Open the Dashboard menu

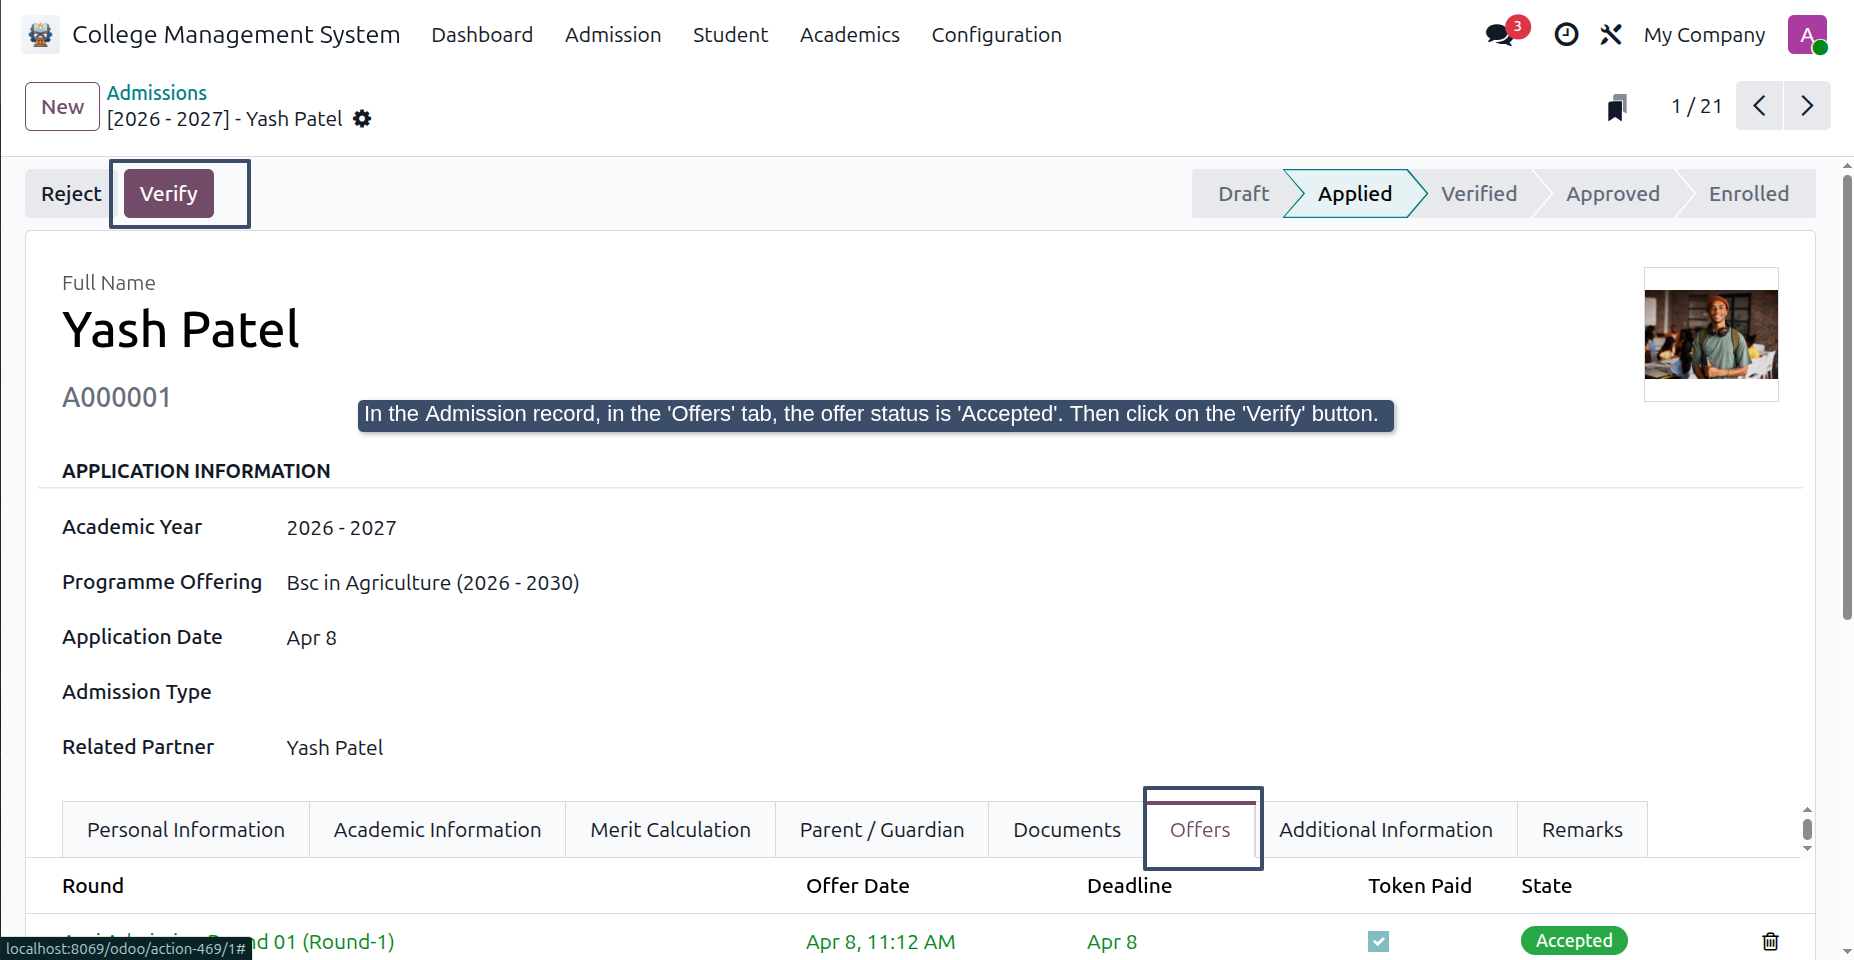[x=482, y=35]
